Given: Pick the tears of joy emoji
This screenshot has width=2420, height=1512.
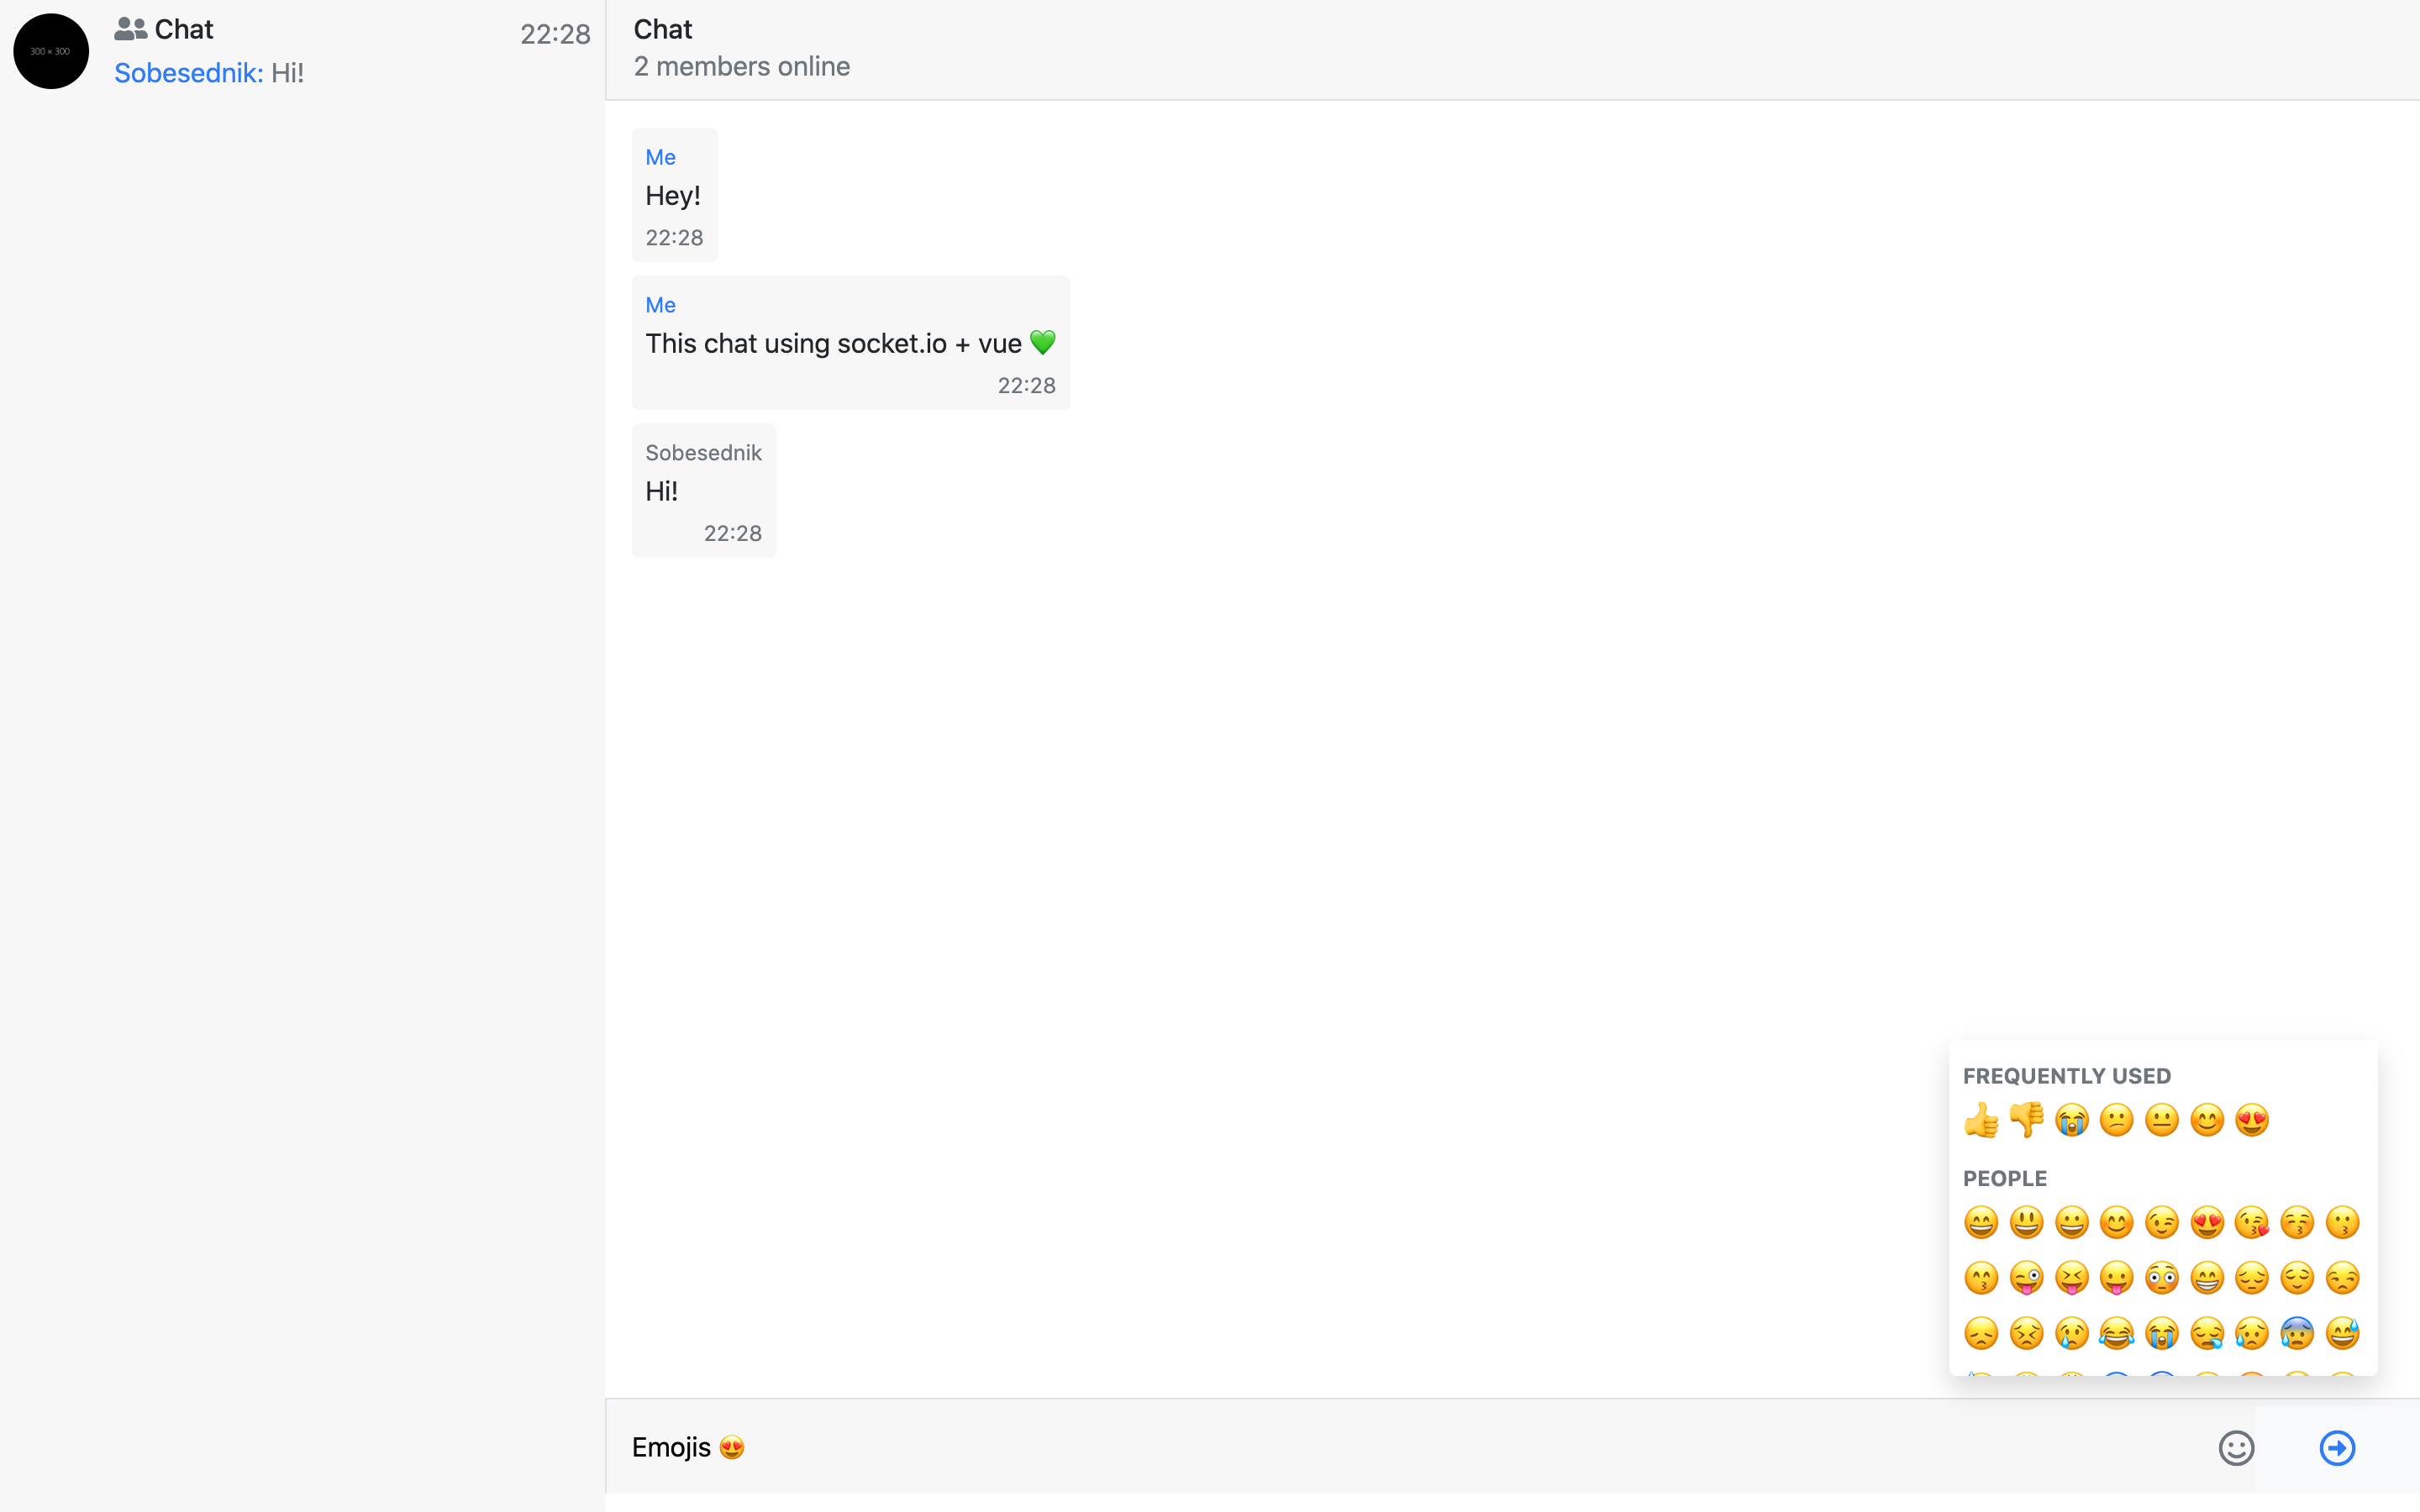Looking at the screenshot, I should pos(2116,1333).
